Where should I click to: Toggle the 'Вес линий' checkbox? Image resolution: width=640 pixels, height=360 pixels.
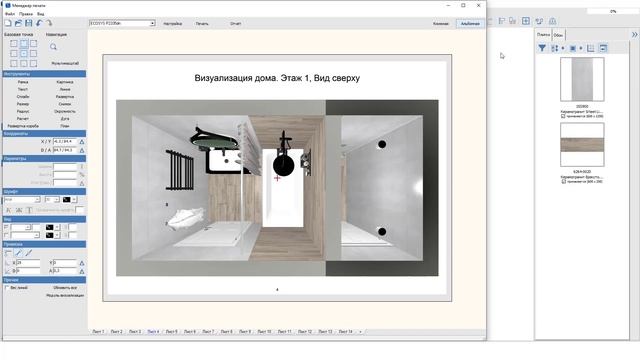7,288
